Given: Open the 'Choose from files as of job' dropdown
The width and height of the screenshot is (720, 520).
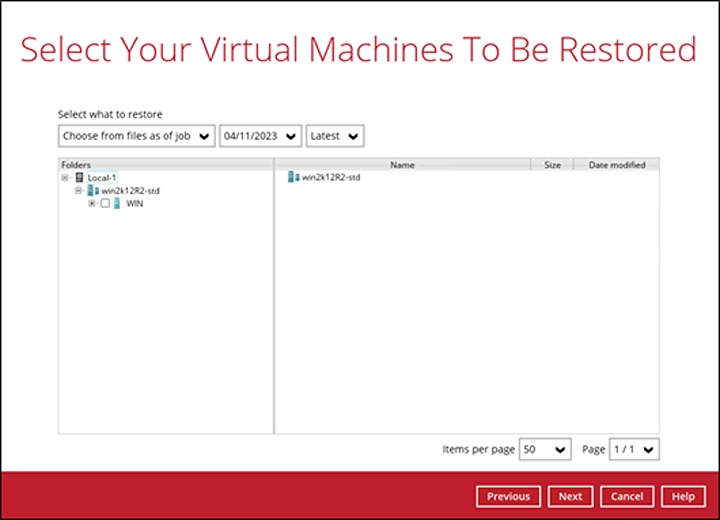Looking at the screenshot, I should pyautogui.click(x=137, y=135).
